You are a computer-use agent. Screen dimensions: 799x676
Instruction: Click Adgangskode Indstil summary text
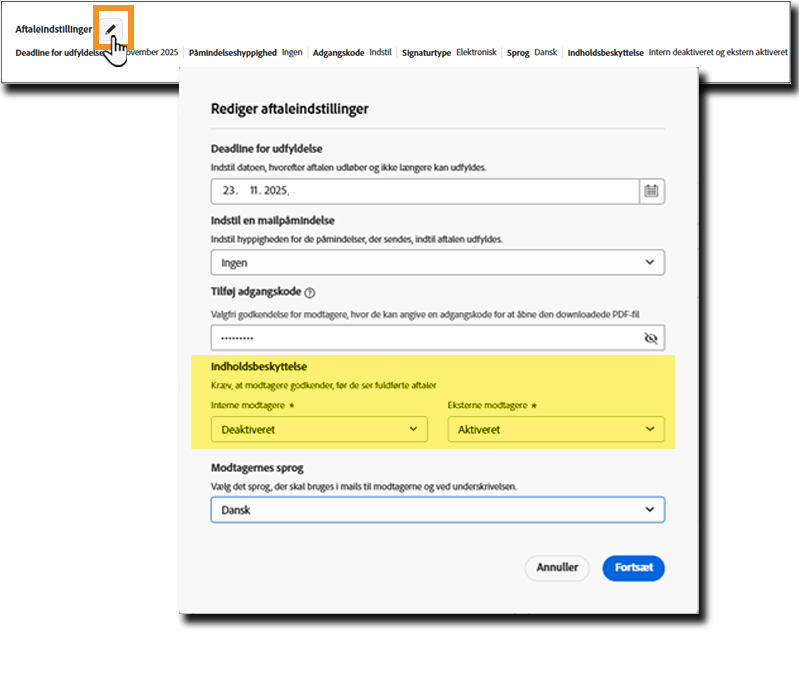[352, 52]
